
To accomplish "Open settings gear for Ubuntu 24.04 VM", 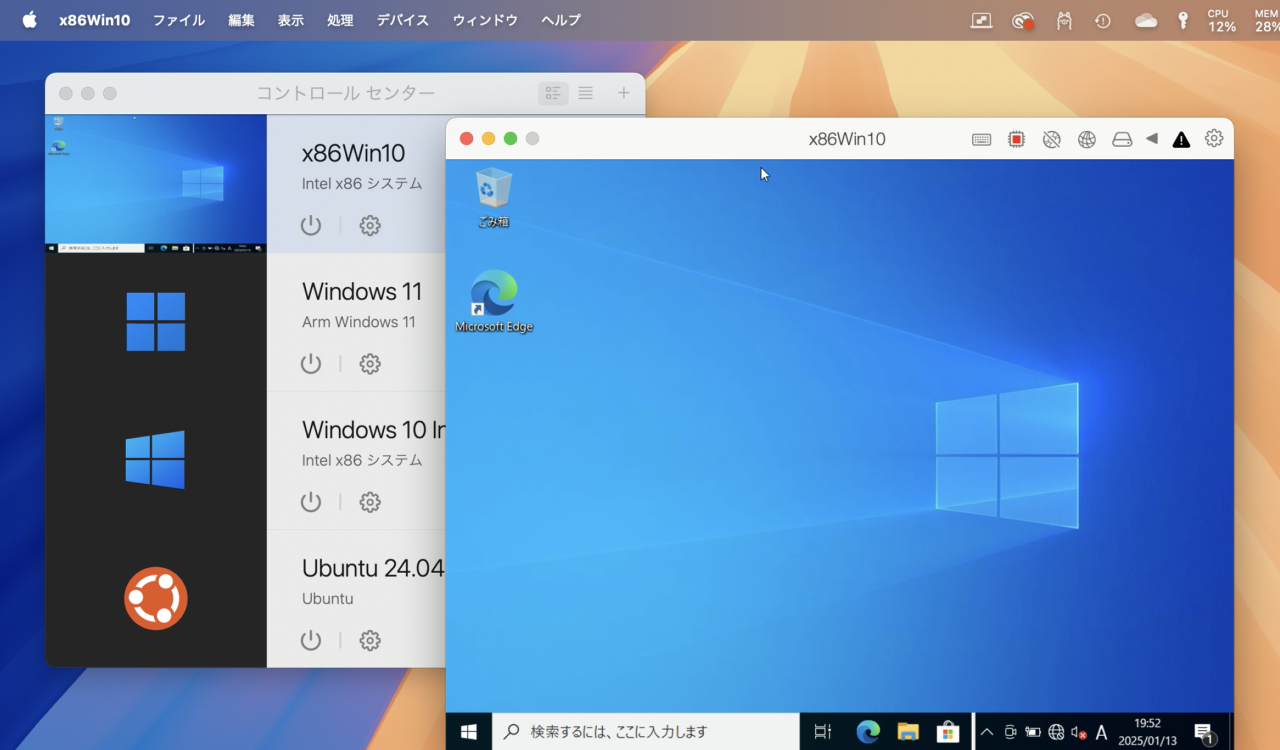I will point(370,640).
